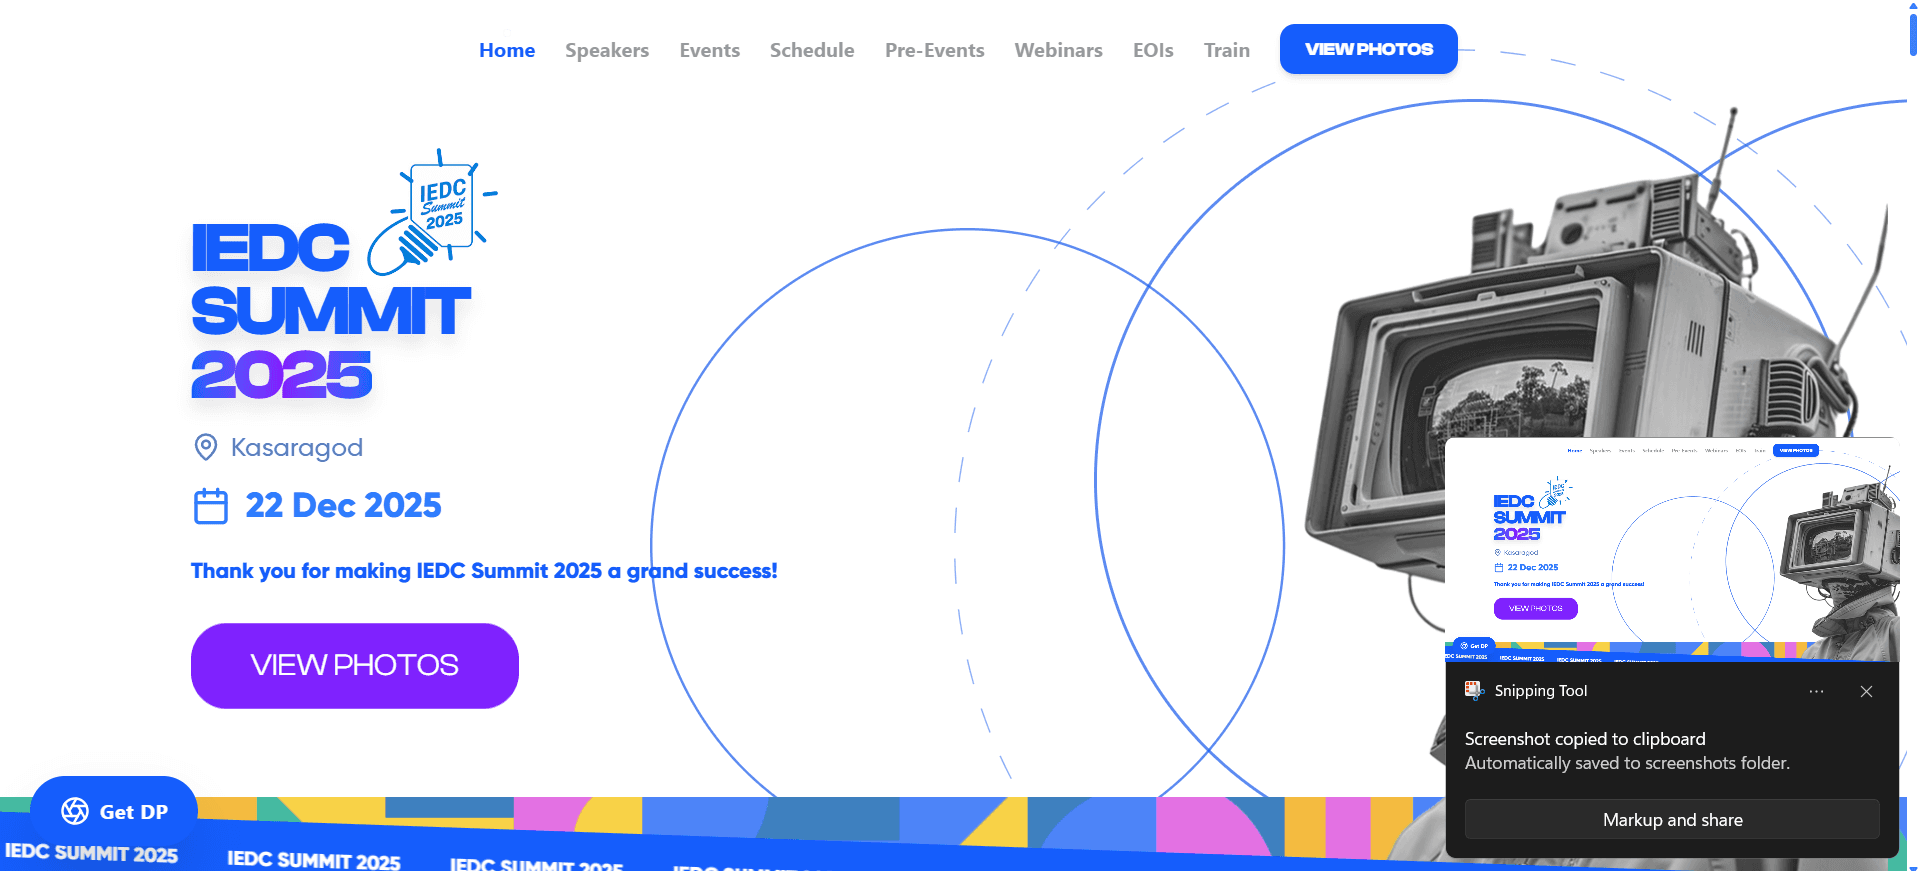Open the Webinars nav item
The height and width of the screenshot is (871, 1919).
click(1059, 50)
